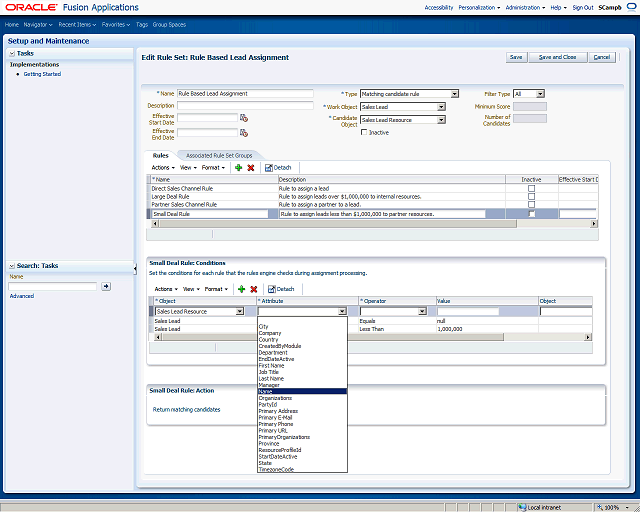Viewport: 640px width, 512px height.
Task: Open Effective Start Date calendar picker
Action: (244, 118)
